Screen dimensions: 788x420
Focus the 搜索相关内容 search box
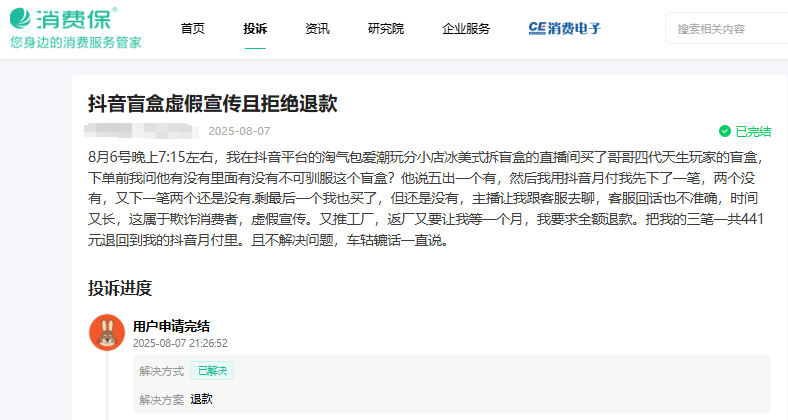[x=727, y=29]
